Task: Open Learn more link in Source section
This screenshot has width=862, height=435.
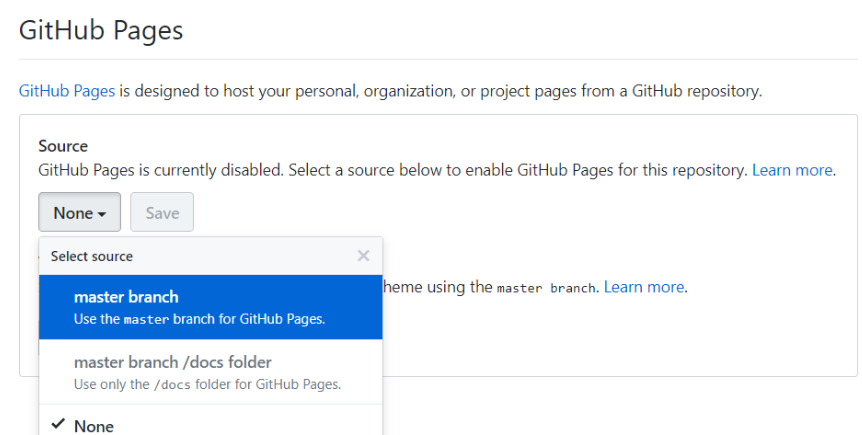Action: click(792, 170)
